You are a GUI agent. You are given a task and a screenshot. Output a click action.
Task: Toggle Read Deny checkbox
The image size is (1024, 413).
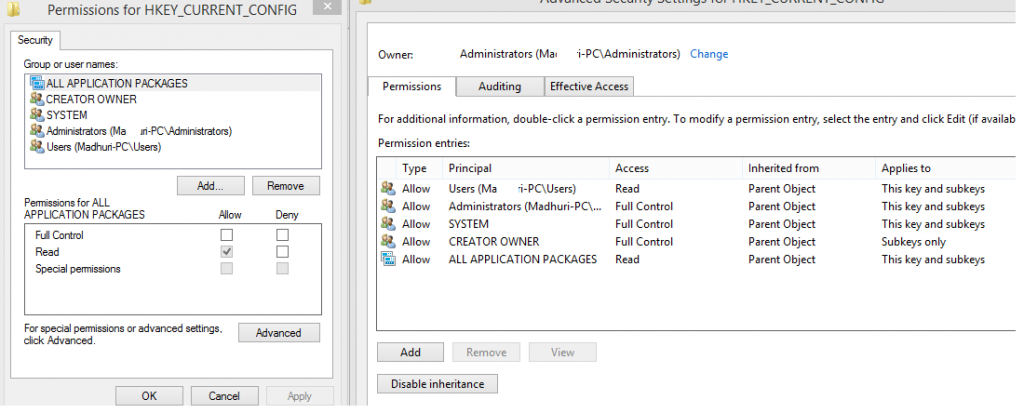click(x=282, y=252)
